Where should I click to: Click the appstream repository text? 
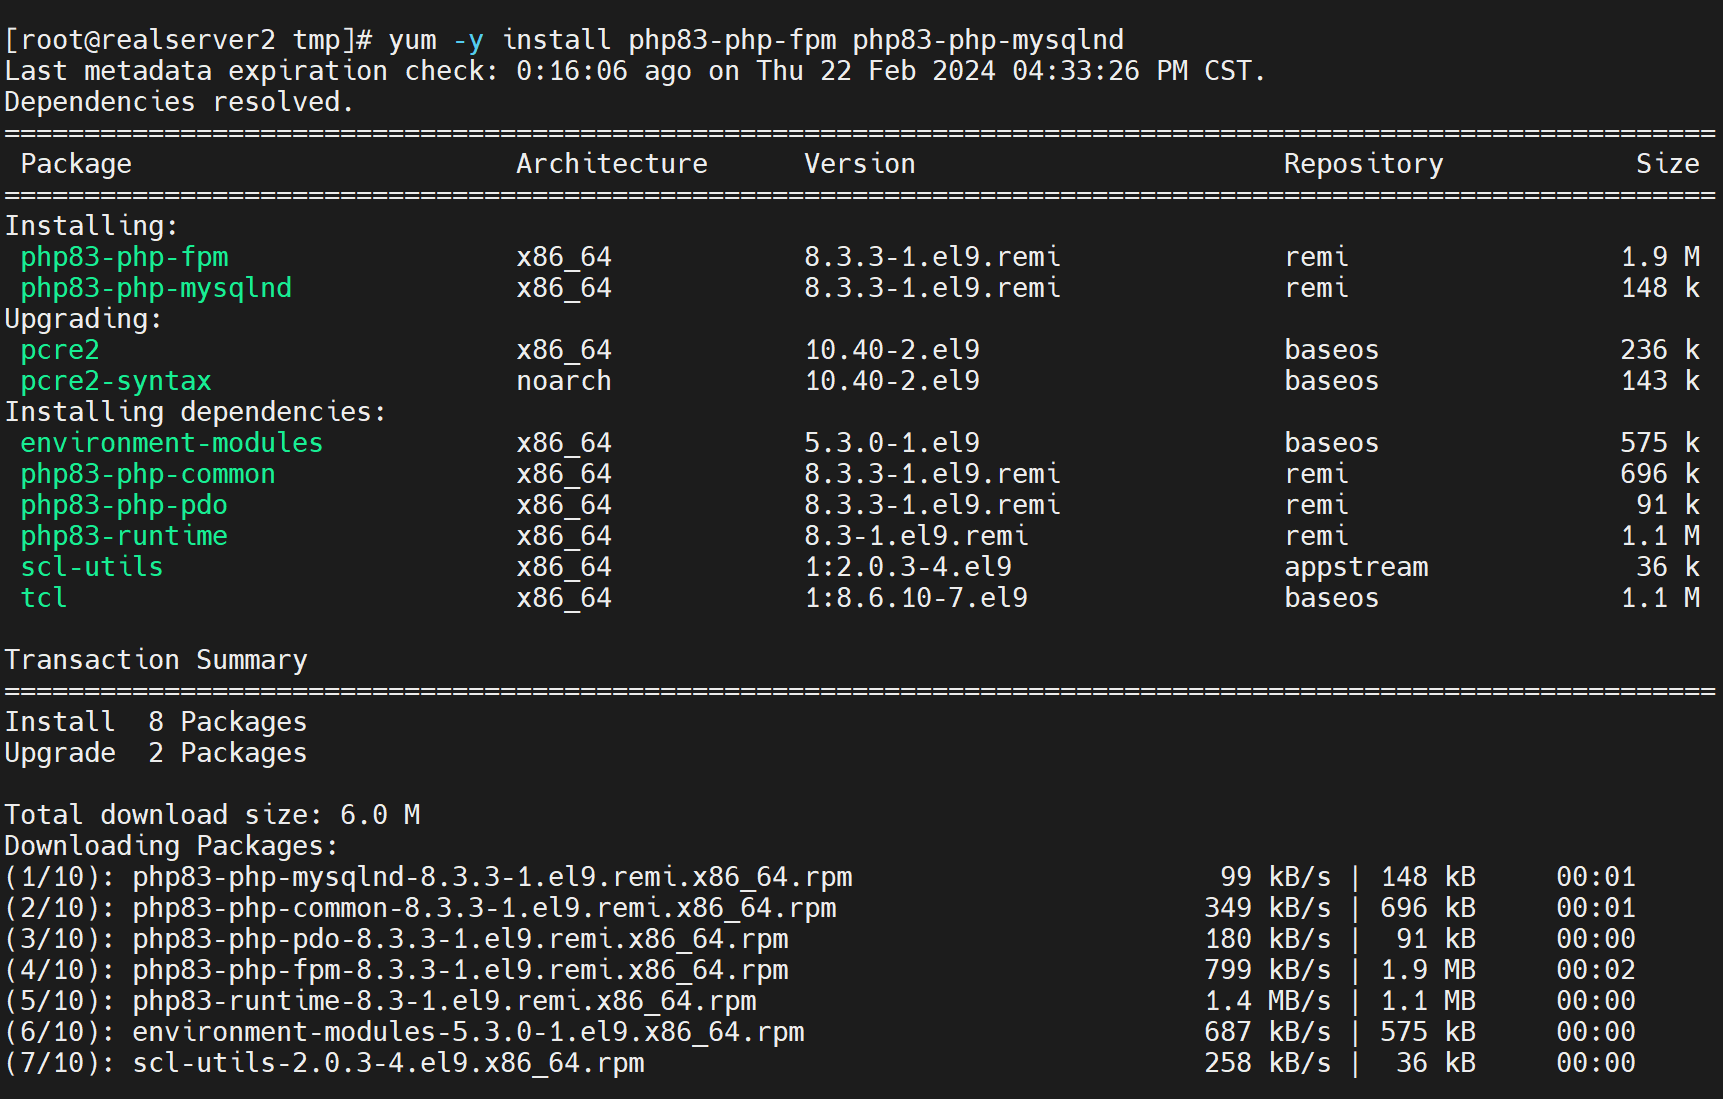click(1356, 567)
